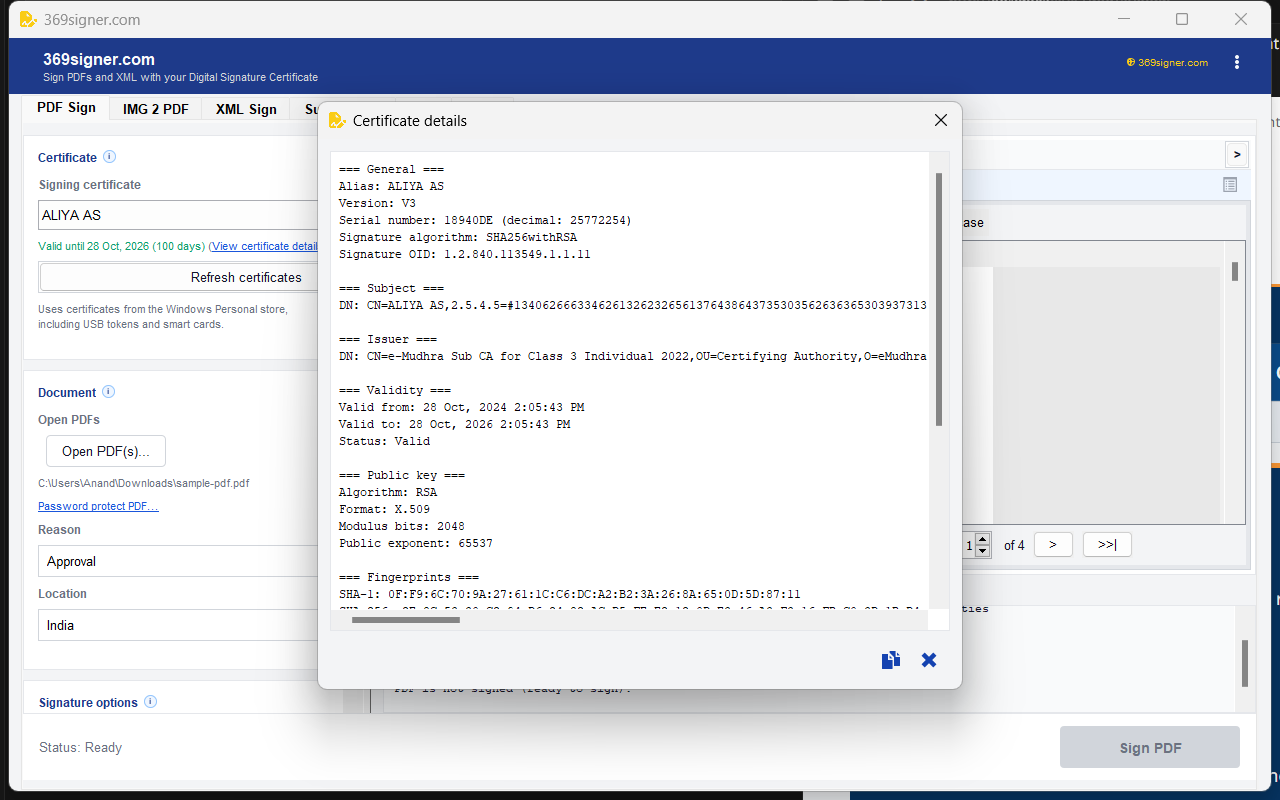Viewport: 1280px width, 800px height.
Task: Click the 'Valid from: 28 Oct, 2024' line
Action: click(461, 407)
